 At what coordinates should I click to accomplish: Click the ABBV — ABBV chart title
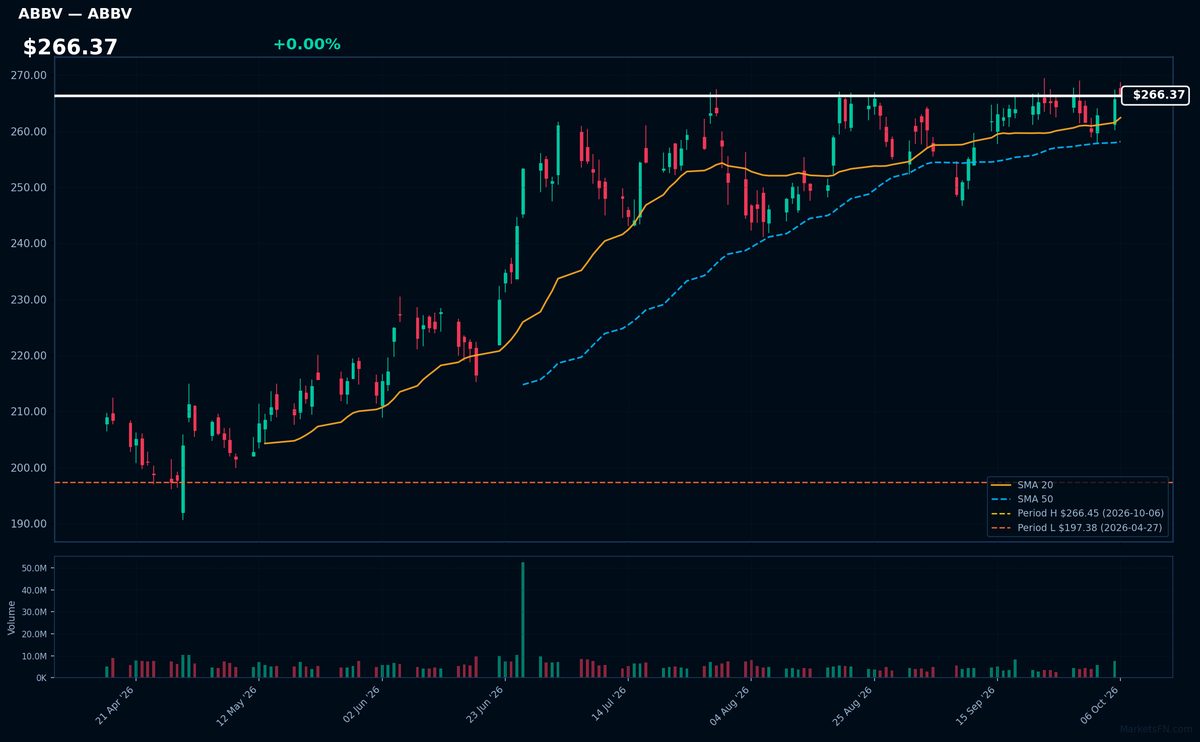click(x=75, y=14)
